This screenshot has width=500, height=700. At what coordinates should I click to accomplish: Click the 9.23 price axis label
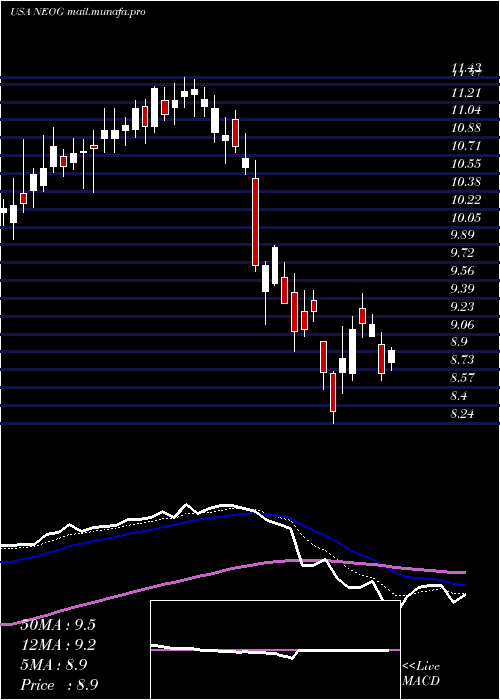[x=462, y=307]
